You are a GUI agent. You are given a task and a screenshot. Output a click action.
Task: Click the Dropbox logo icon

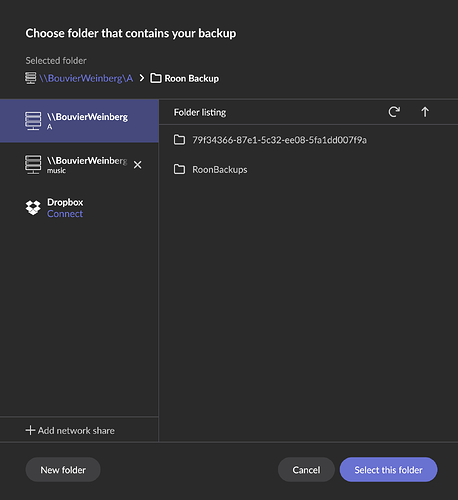[x=33, y=208]
